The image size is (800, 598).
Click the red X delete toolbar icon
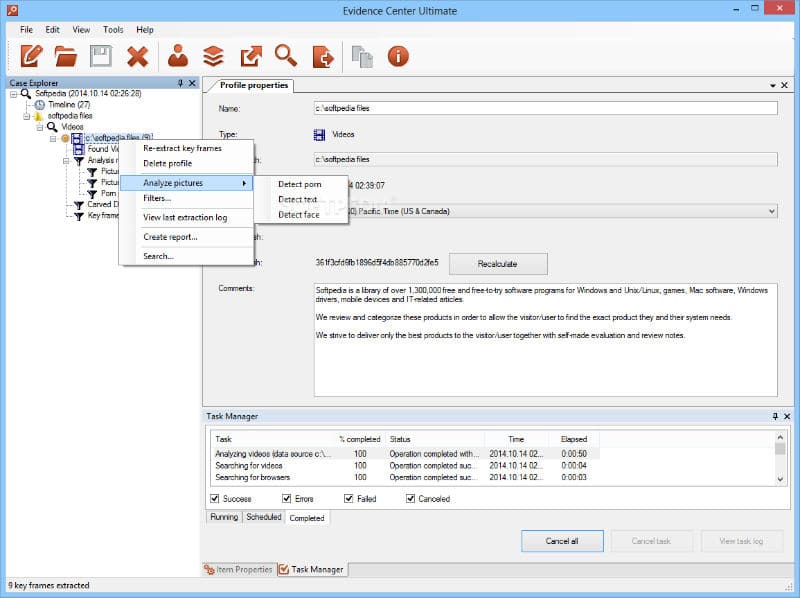point(138,56)
